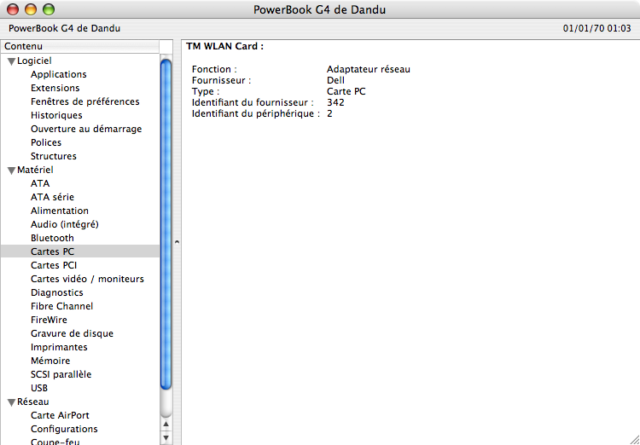Screen dimensions: 640x445
Task: Click the Dell supplier value
Action: pyautogui.click(x=336, y=80)
